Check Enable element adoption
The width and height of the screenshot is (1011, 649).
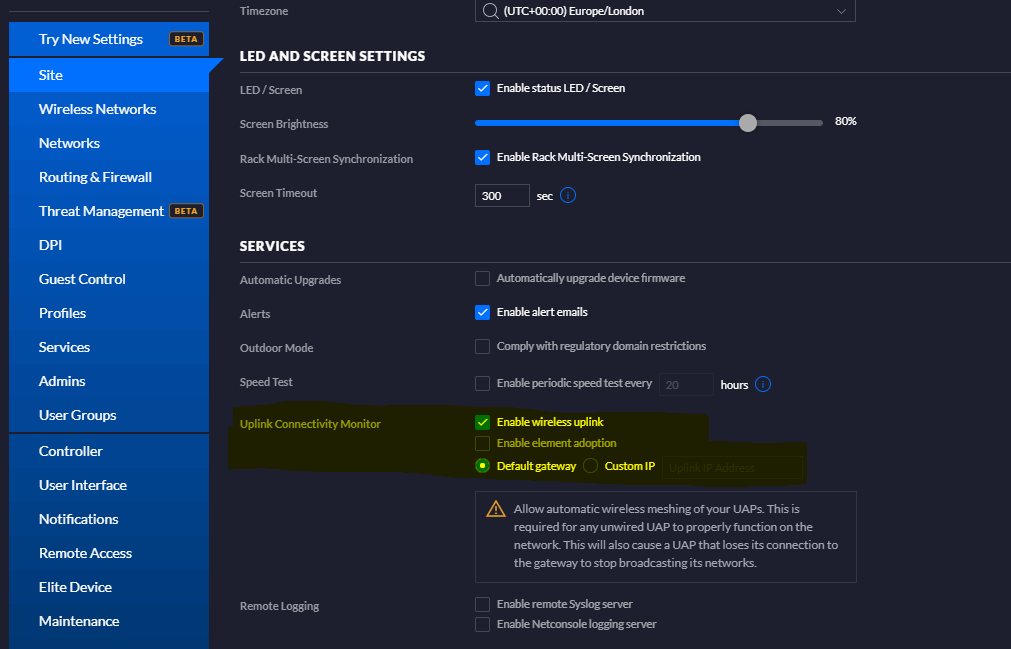tap(483, 443)
